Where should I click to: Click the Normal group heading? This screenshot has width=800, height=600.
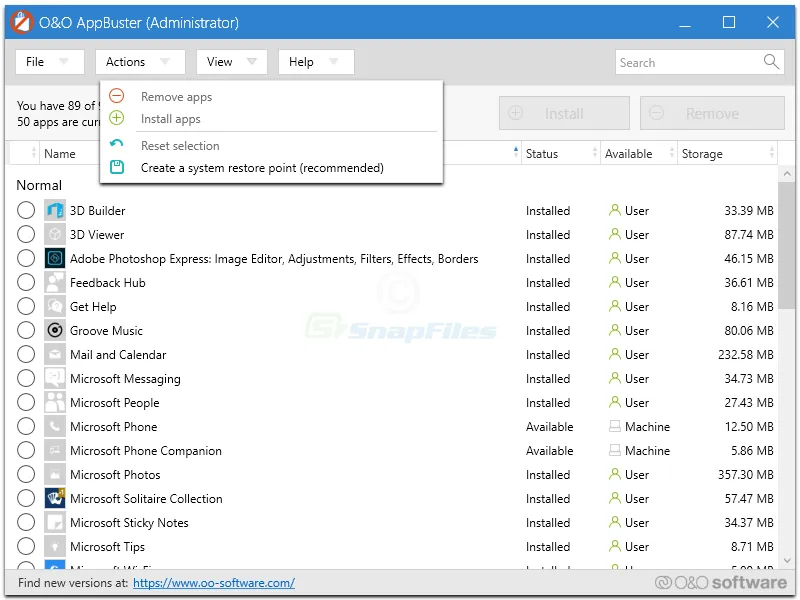(x=39, y=185)
